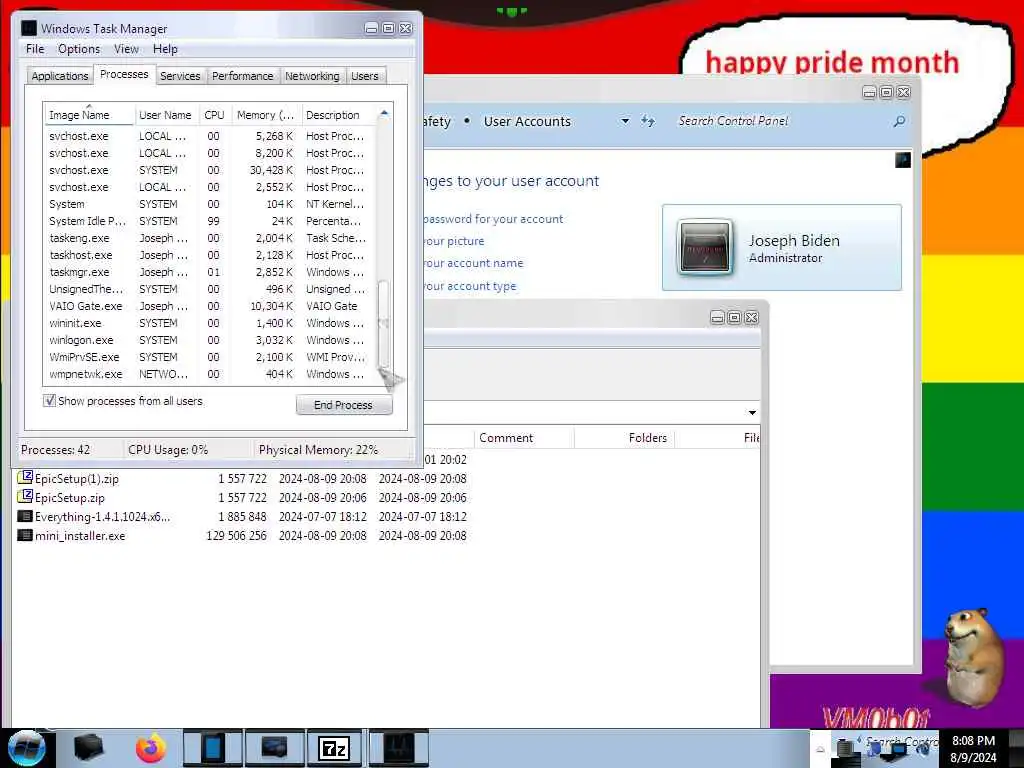Click the change your account name link

[x=473, y=263]
